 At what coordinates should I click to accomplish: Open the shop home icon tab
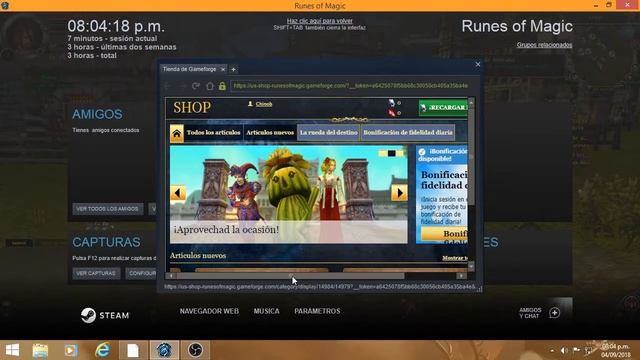[x=177, y=133]
